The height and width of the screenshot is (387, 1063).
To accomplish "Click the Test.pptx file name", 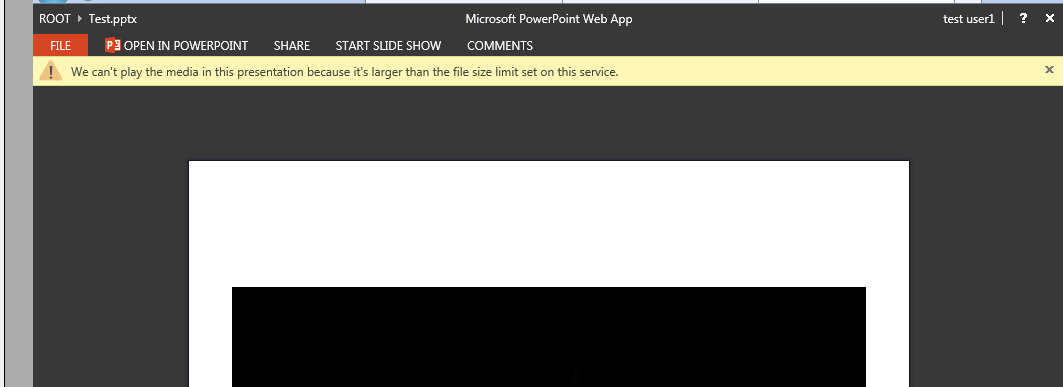I will [x=113, y=19].
